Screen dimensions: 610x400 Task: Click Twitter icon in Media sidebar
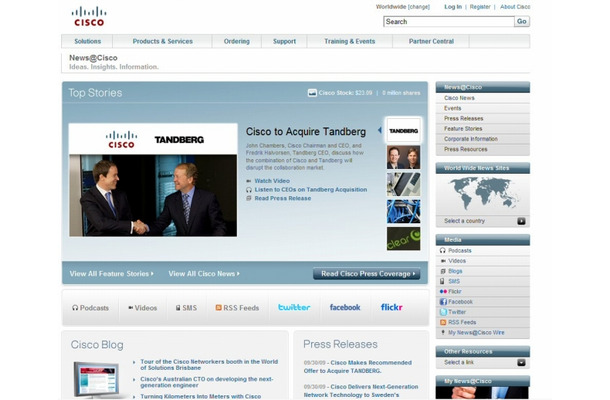coord(443,312)
